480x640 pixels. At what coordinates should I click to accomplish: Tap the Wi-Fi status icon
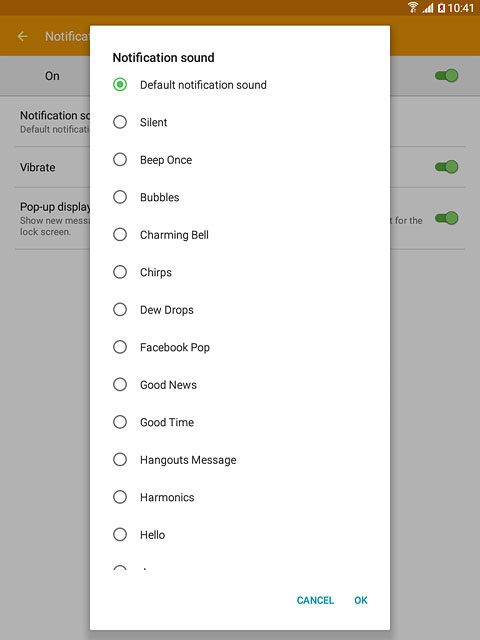click(413, 7)
